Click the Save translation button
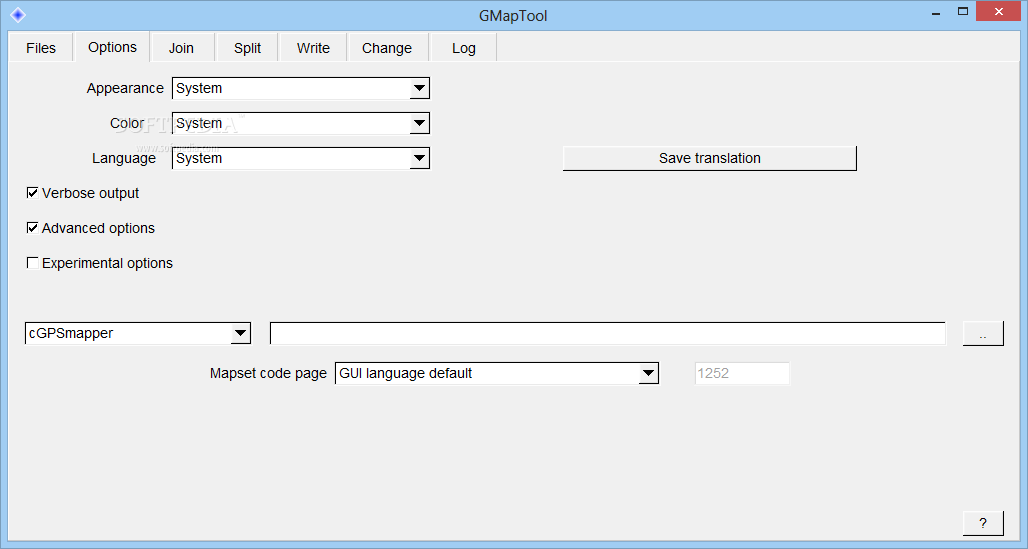 [709, 158]
